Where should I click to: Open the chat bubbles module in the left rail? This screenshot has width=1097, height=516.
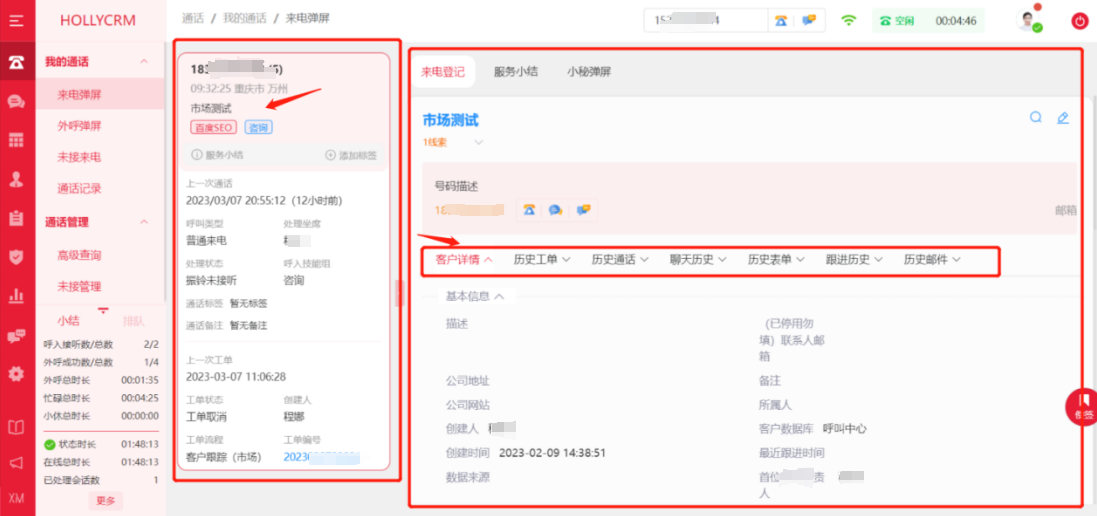point(17,102)
